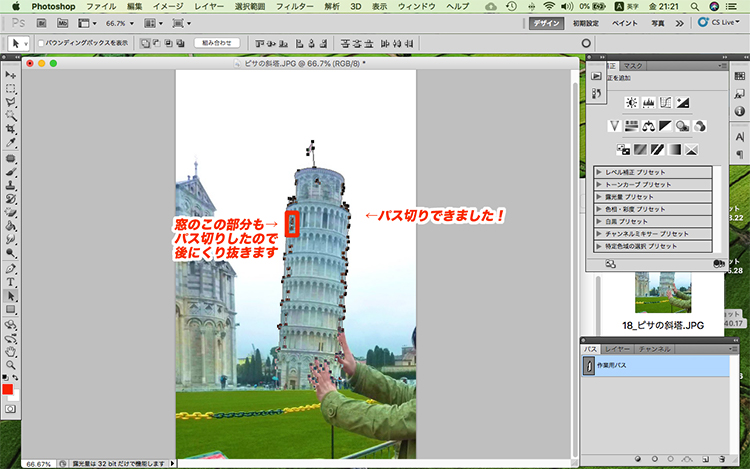This screenshot has height=469, width=750.
Task: Select the Rectangular Marquee tool
Action: click(11, 89)
